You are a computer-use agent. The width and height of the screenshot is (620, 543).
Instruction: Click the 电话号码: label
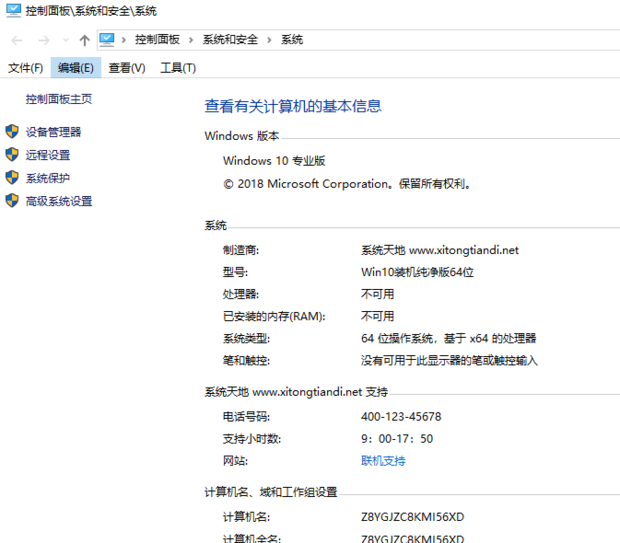(246, 416)
